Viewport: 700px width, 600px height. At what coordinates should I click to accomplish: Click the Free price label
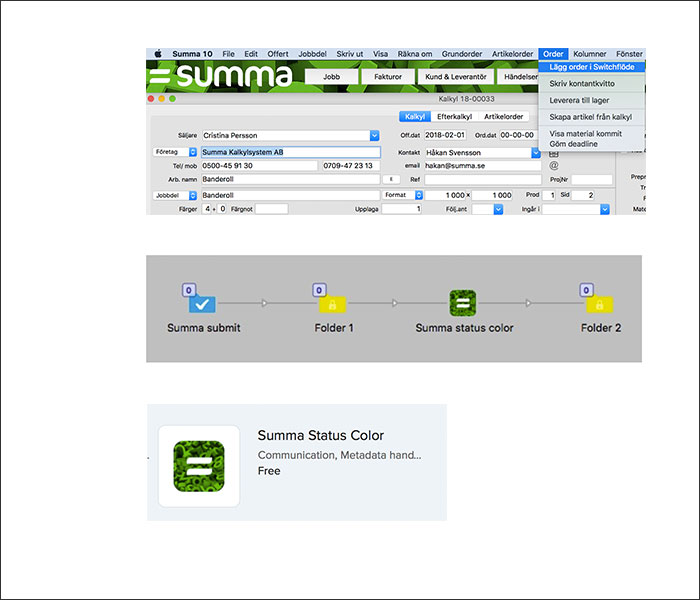tap(269, 471)
